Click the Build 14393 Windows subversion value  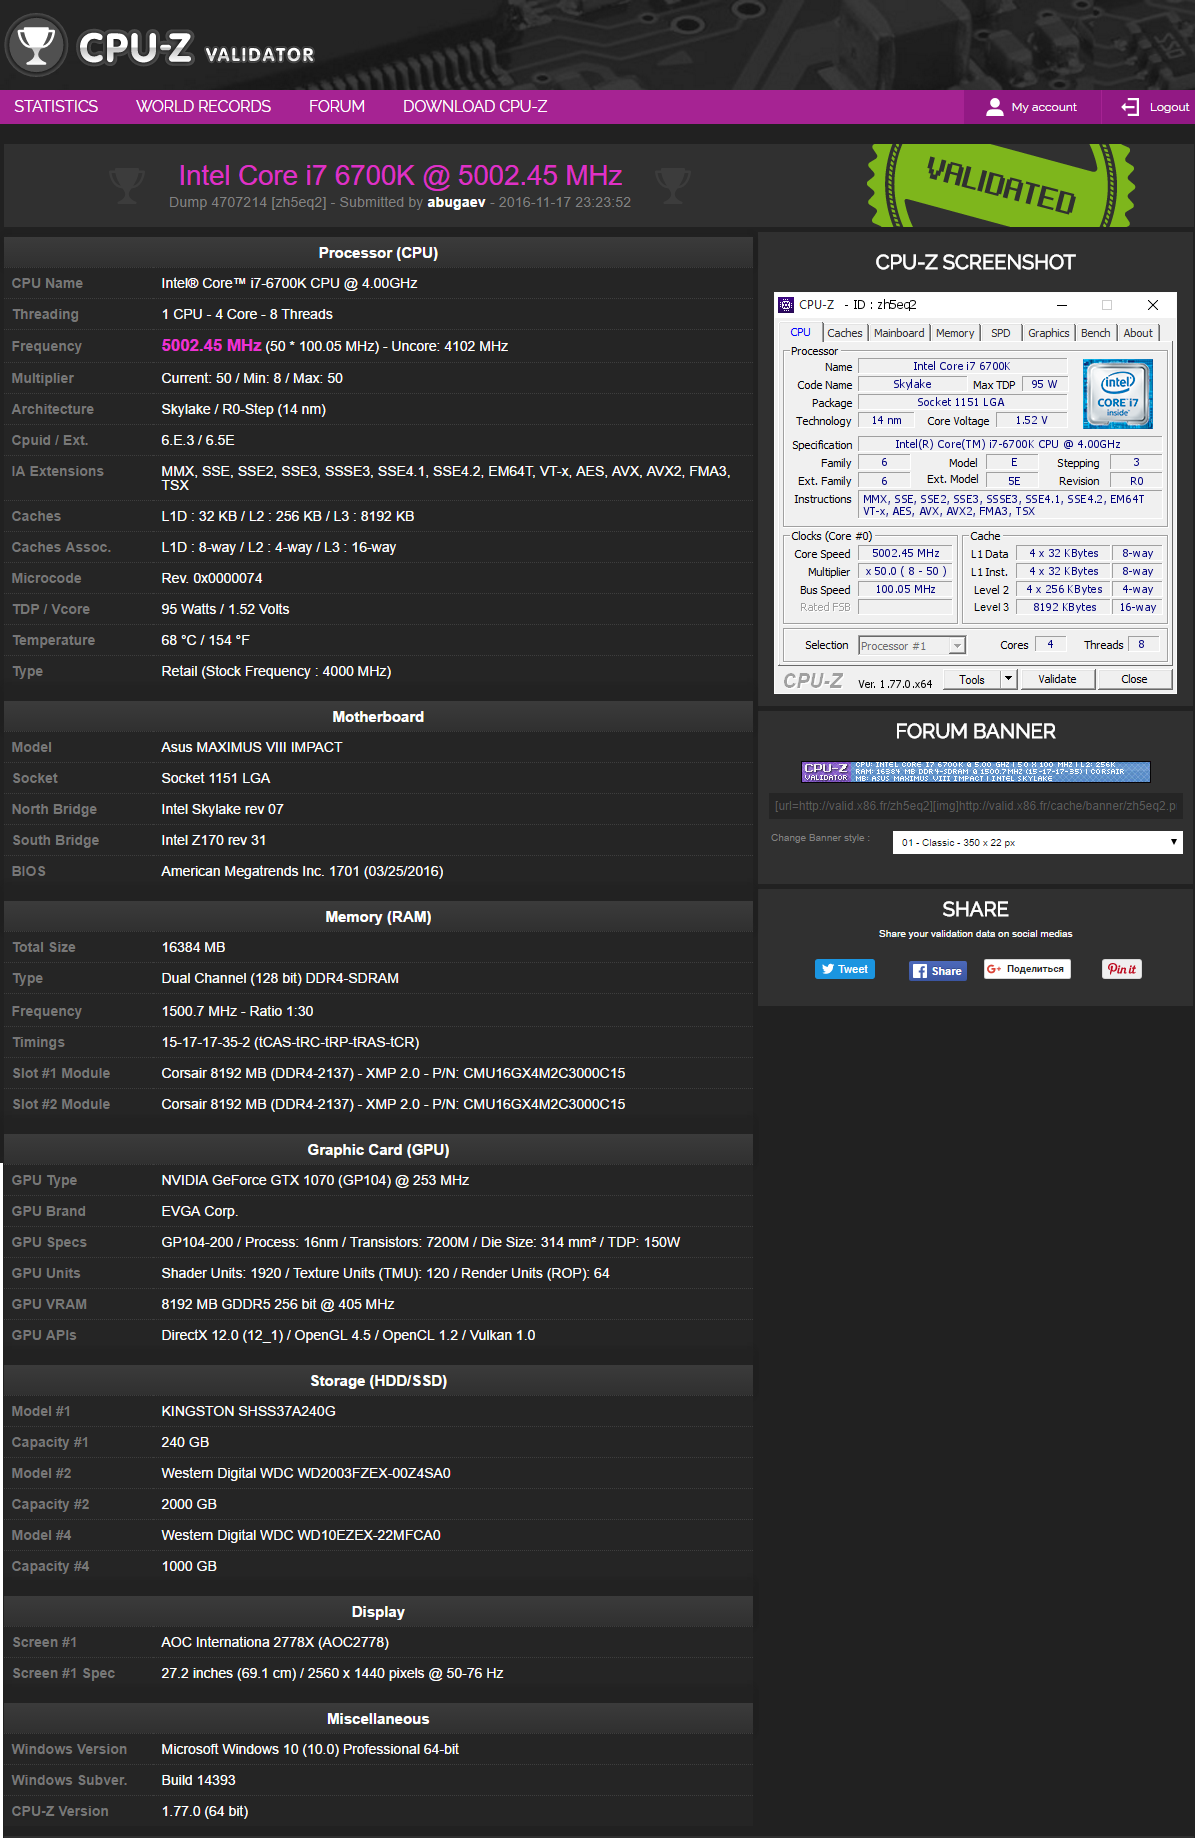[198, 1780]
